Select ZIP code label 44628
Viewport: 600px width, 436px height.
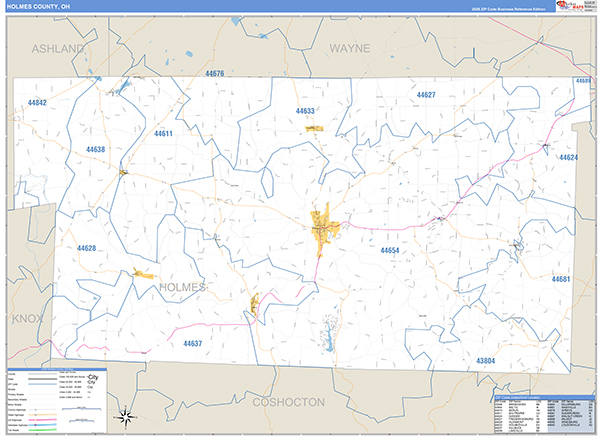coord(86,248)
